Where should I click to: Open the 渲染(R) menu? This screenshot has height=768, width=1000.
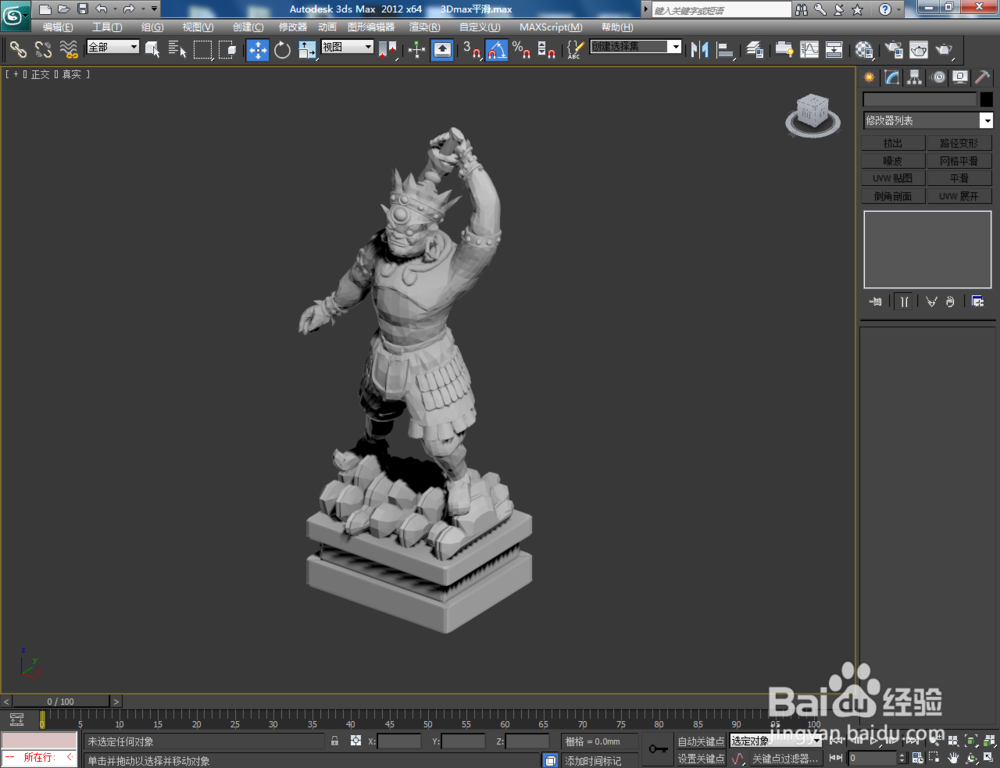click(x=425, y=27)
